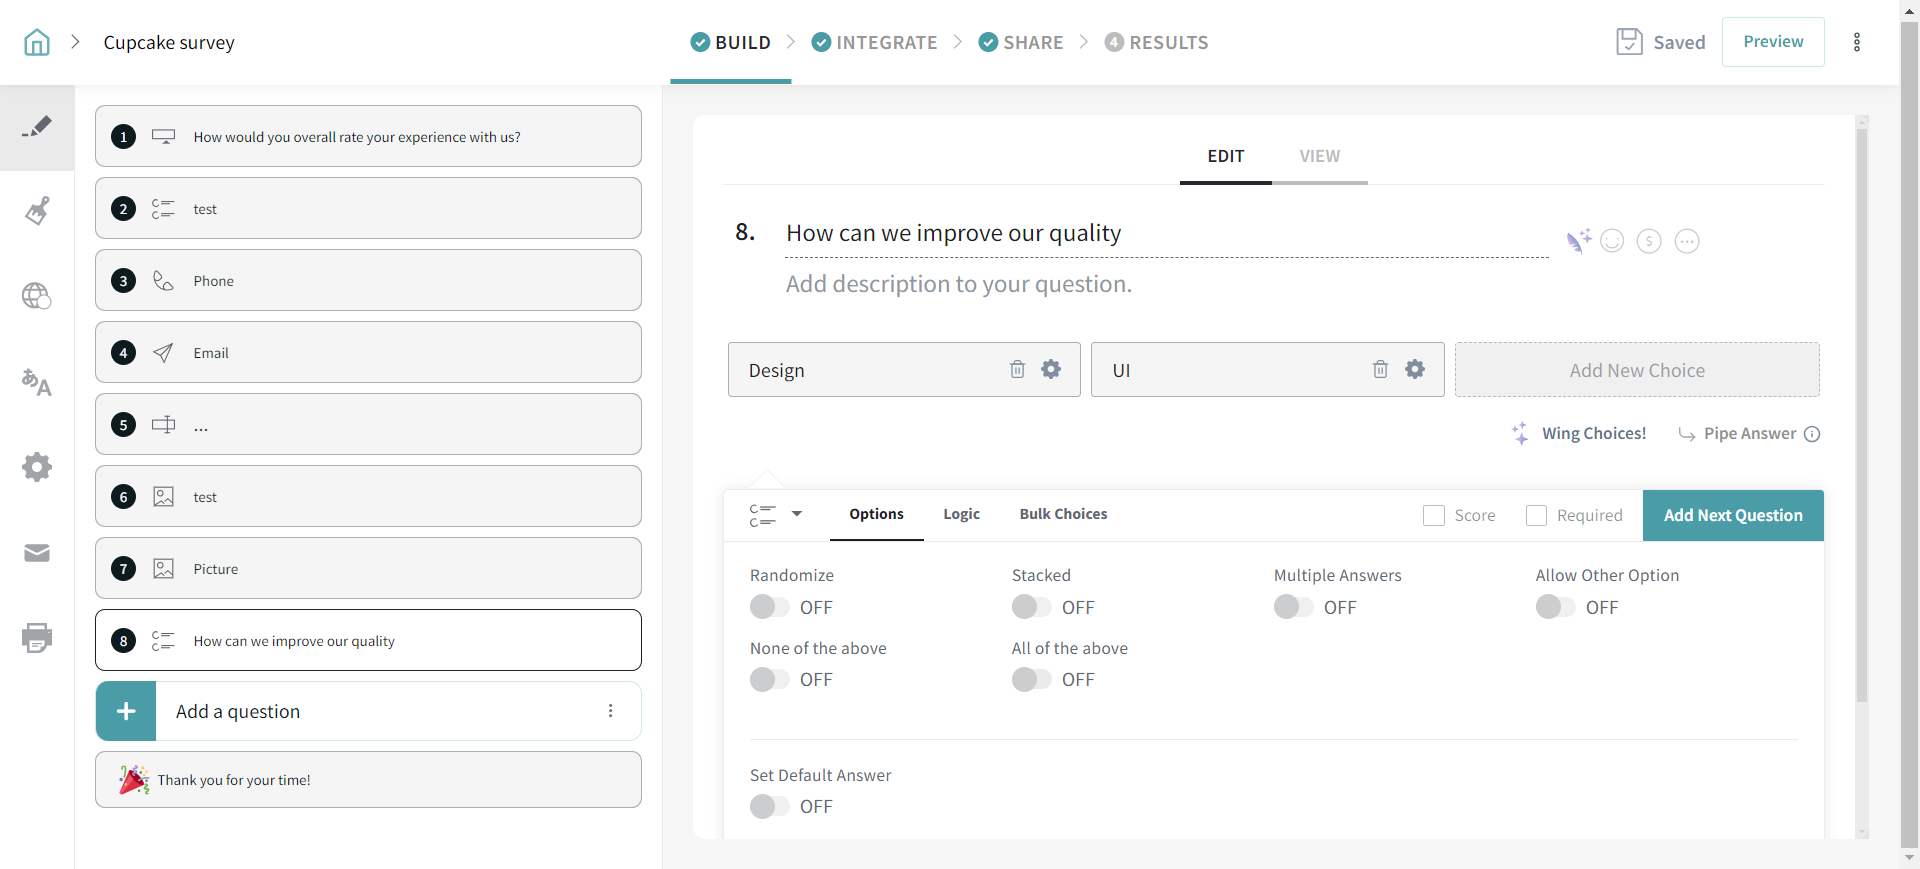Enable the Multiple Answers toggle
Image resolution: width=1920 pixels, height=869 pixels.
pos(1293,607)
